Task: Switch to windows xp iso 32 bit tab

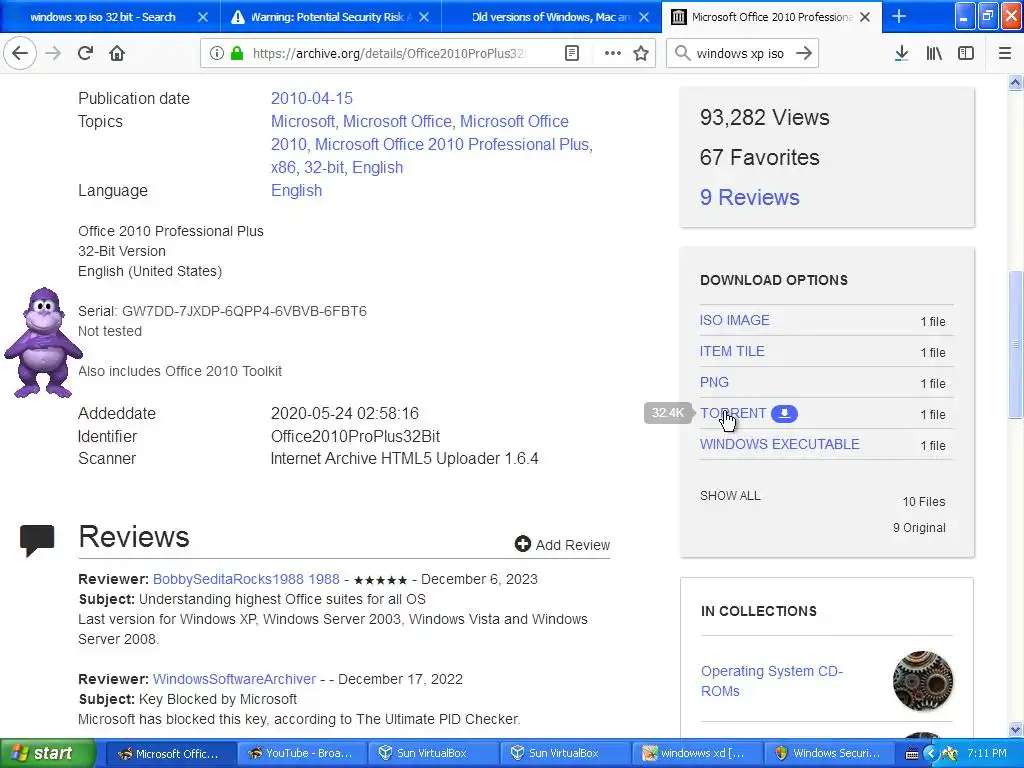Action: (103, 17)
